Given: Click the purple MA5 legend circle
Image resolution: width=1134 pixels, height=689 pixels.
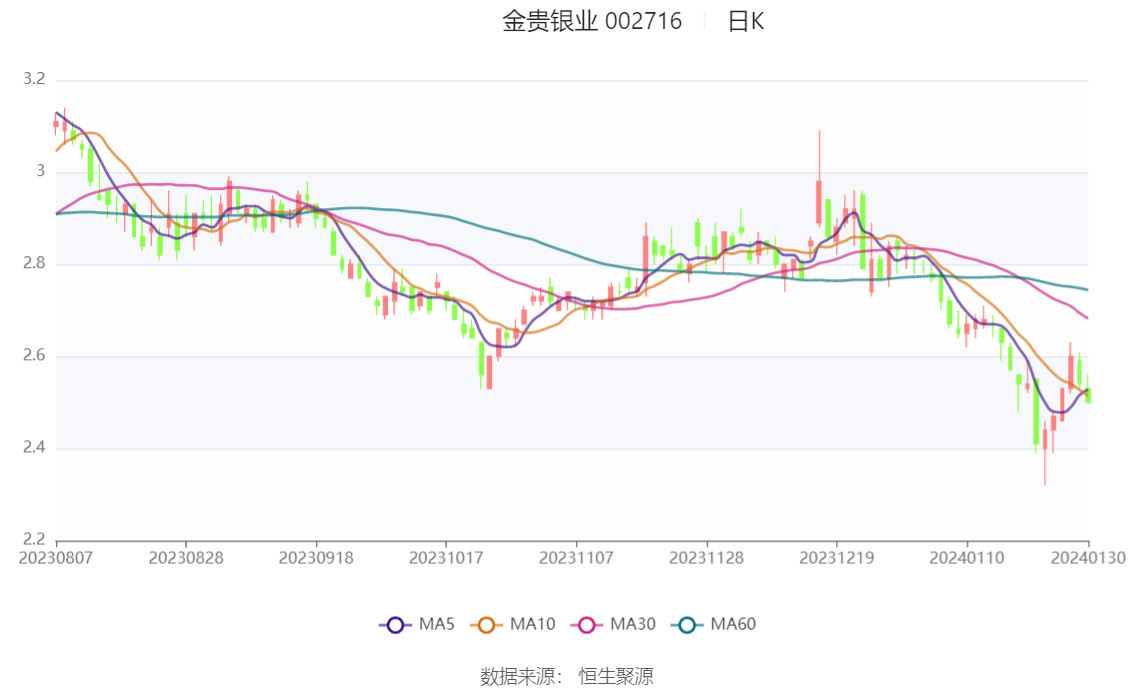Looking at the screenshot, I should pos(395,625).
